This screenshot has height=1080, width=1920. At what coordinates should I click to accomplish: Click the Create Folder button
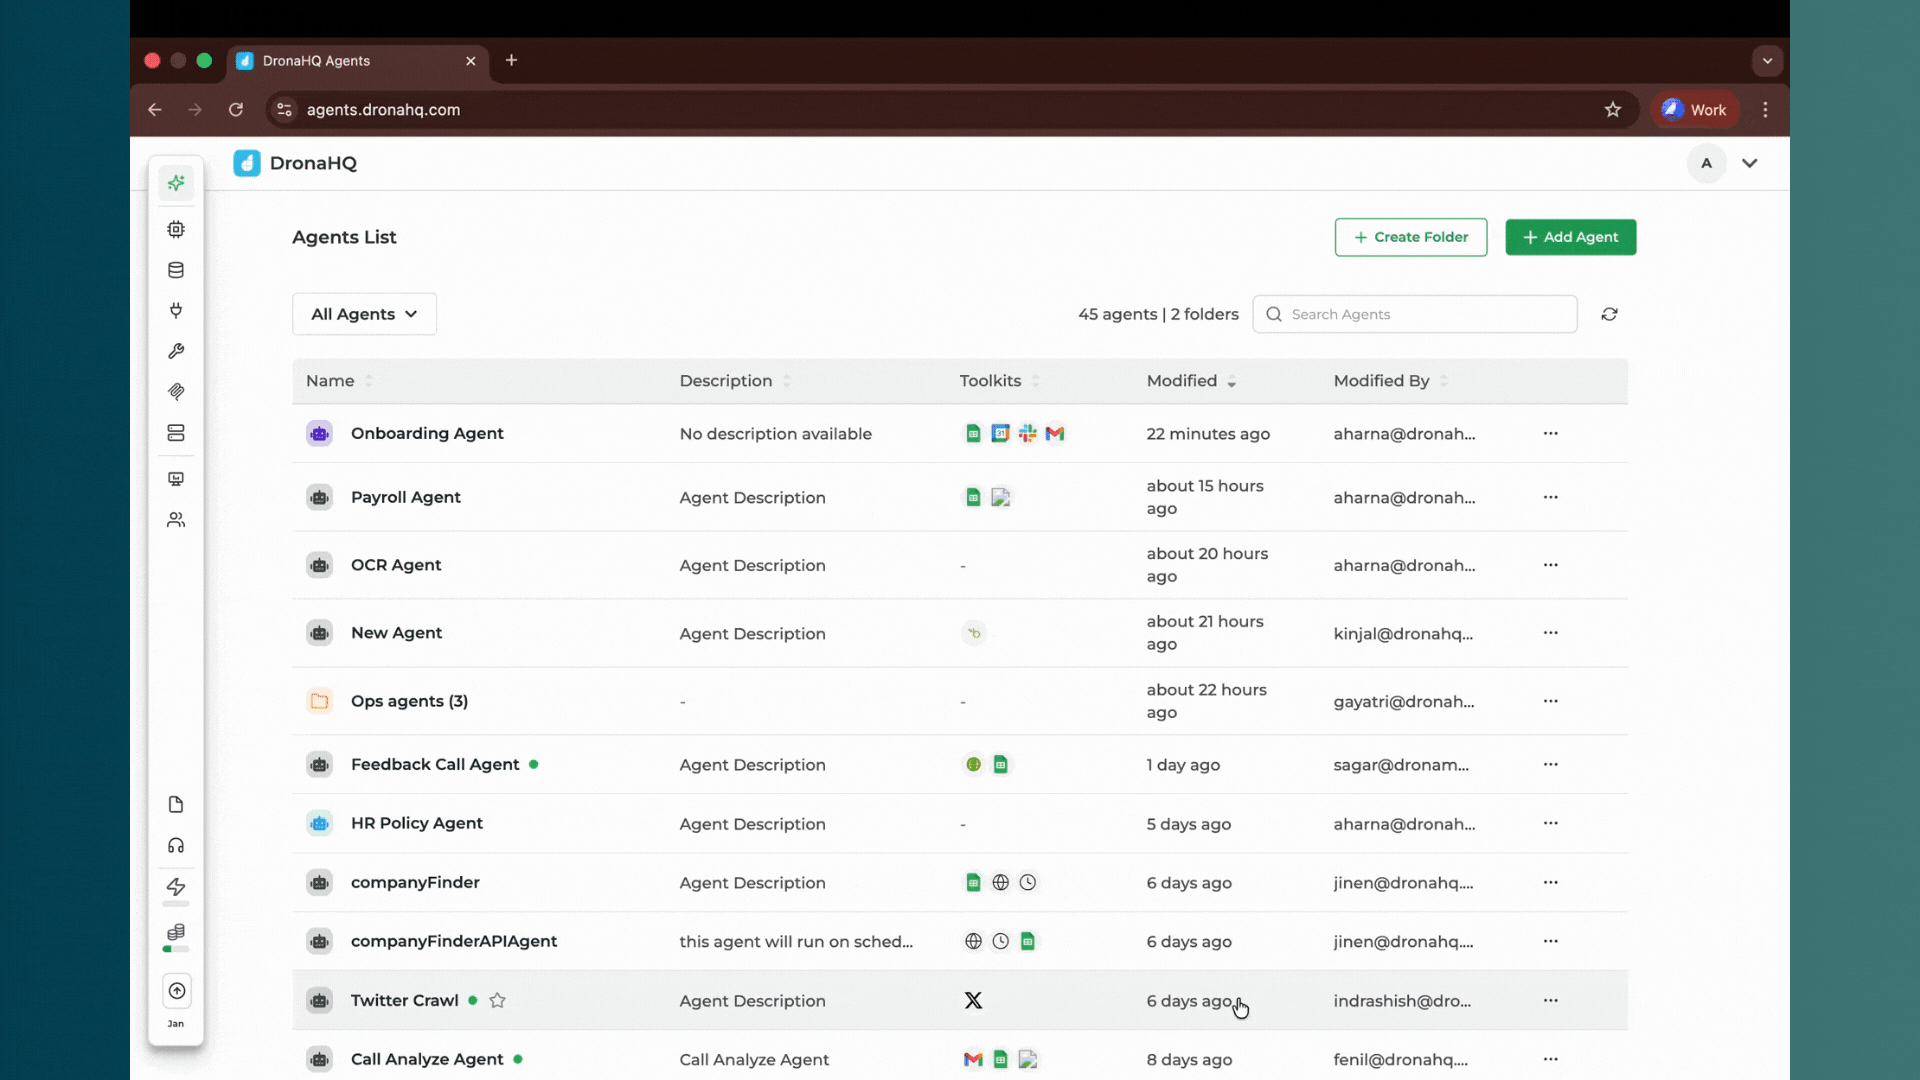[x=1411, y=237]
